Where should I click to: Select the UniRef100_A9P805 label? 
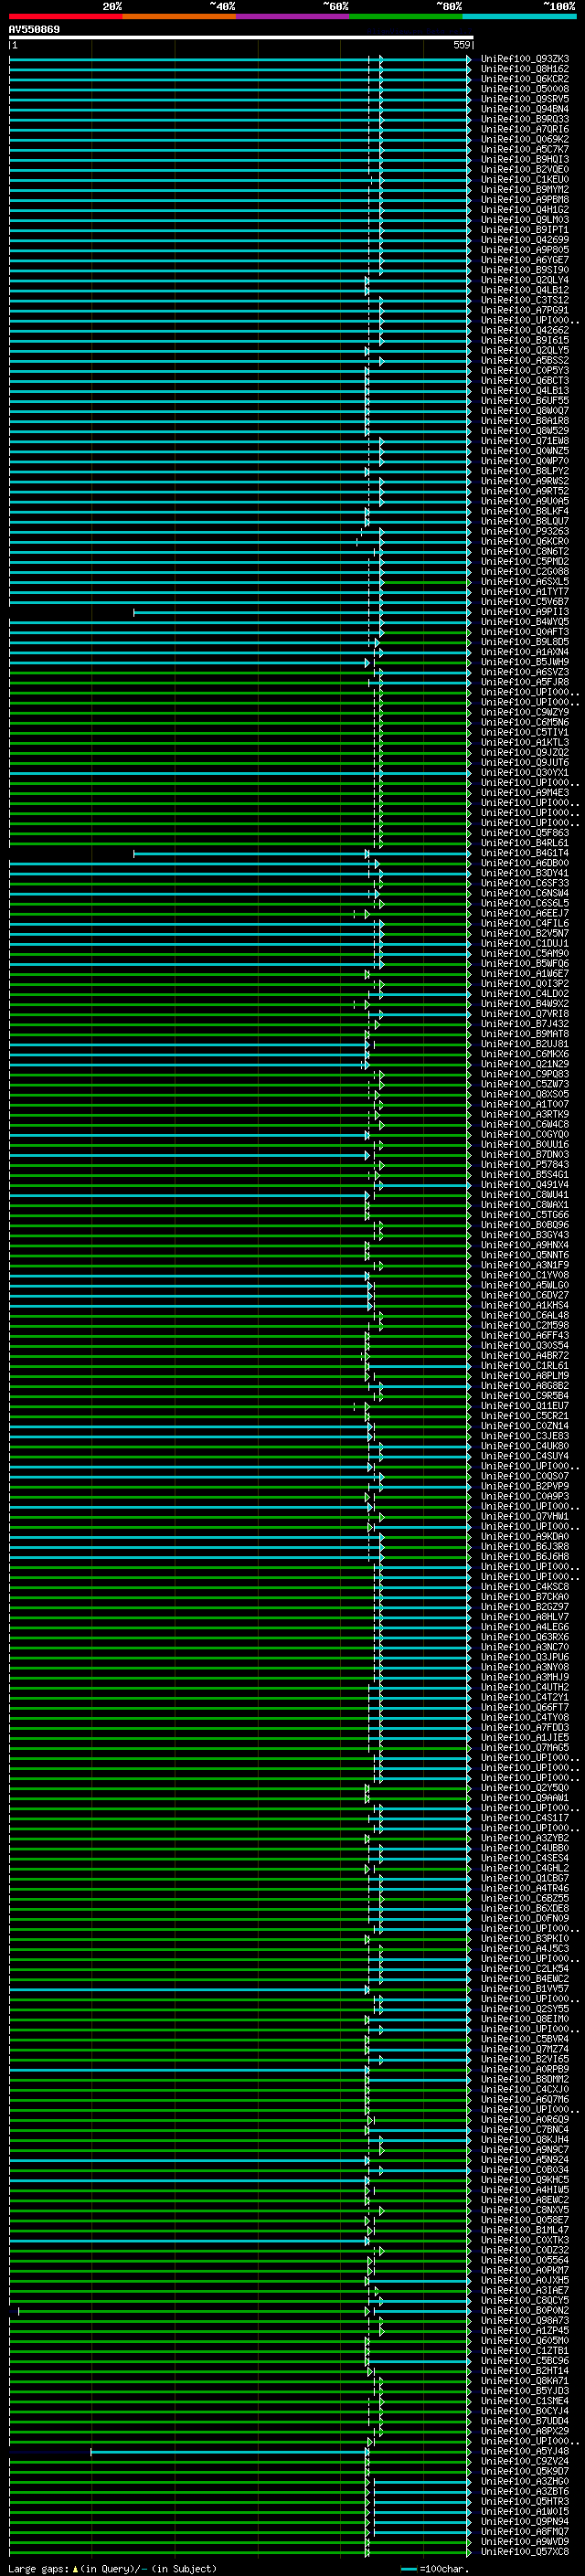(x=525, y=250)
